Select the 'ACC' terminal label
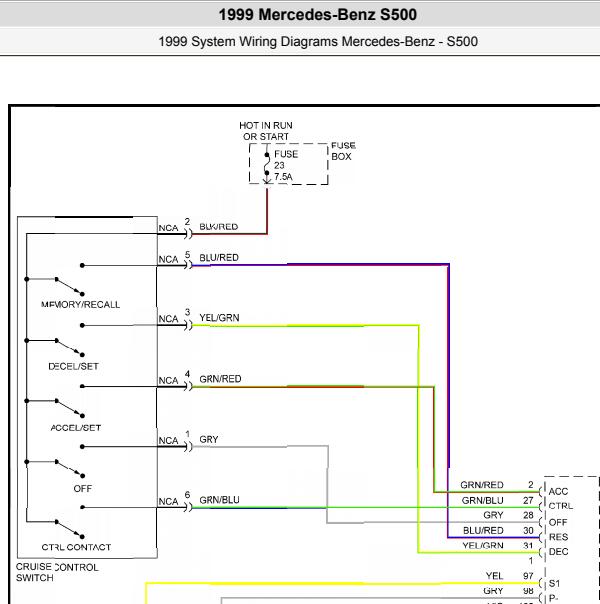This screenshot has height=604, width=600. [558, 492]
